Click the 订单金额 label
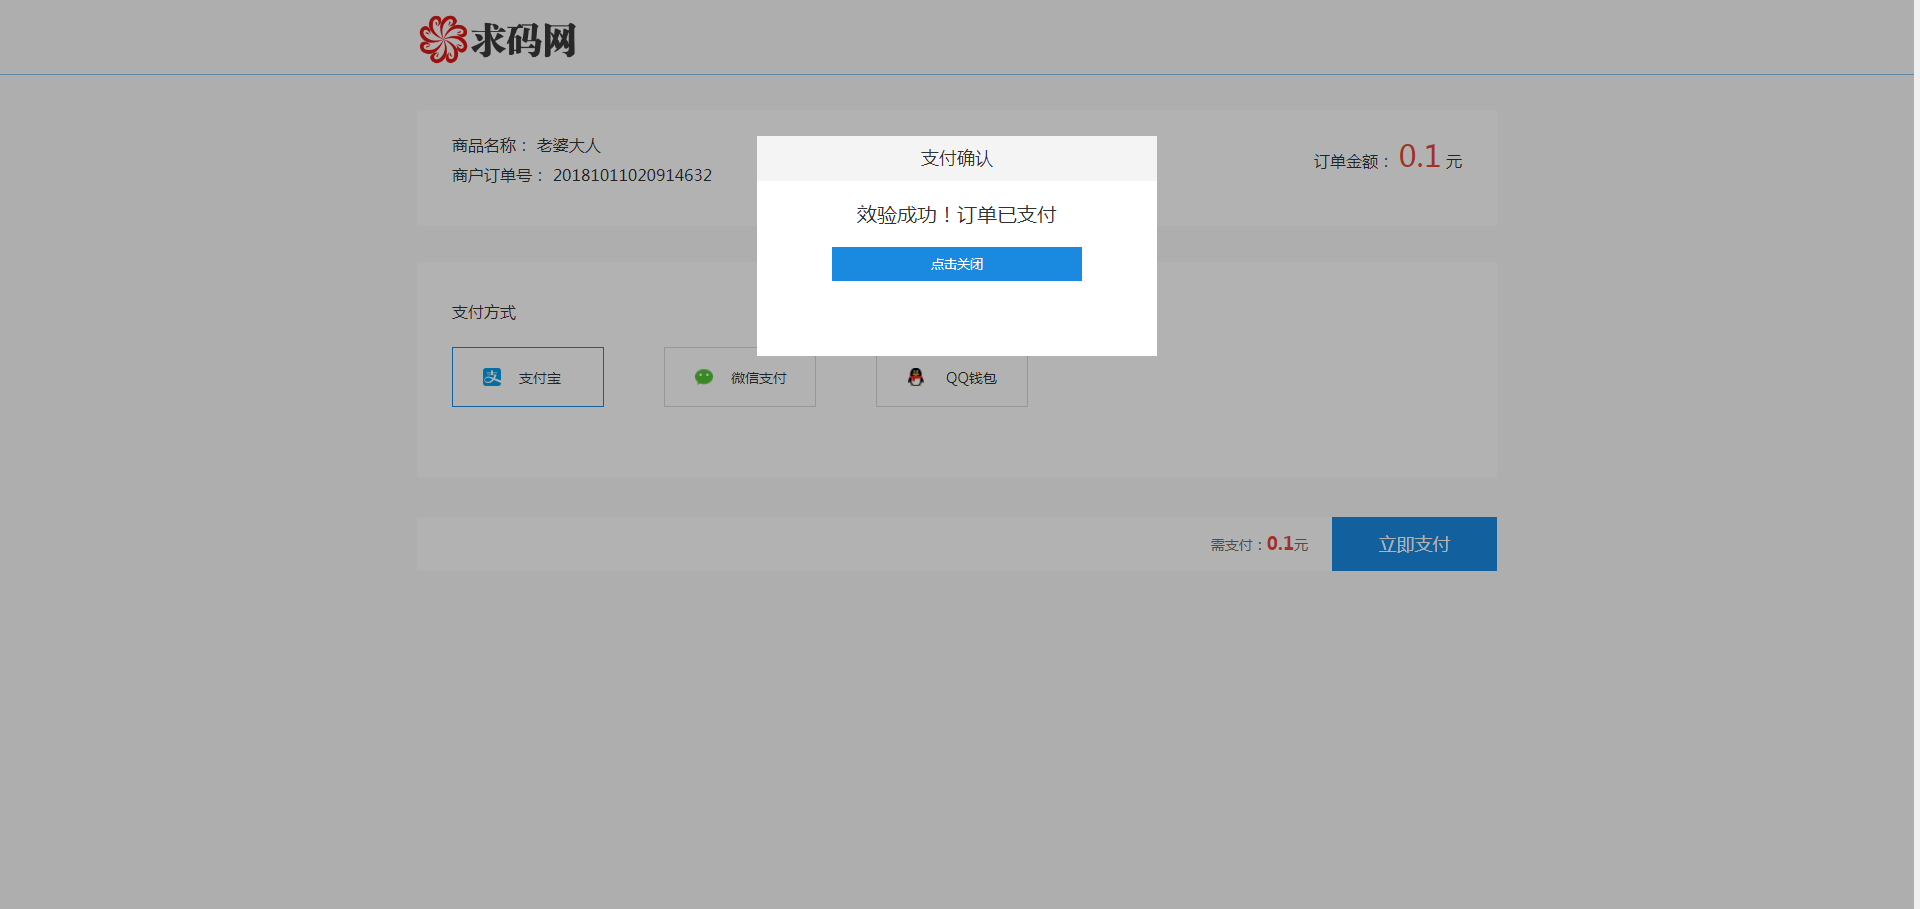Viewport: 1920px width, 909px height. tap(1350, 162)
